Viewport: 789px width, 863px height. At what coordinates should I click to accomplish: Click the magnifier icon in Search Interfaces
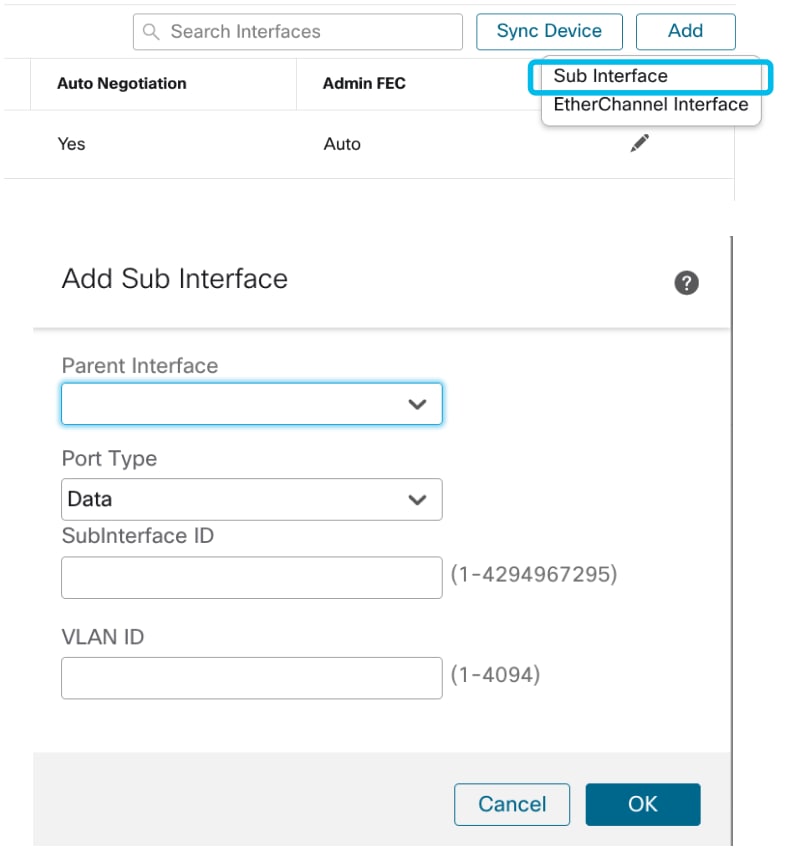pos(151,31)
